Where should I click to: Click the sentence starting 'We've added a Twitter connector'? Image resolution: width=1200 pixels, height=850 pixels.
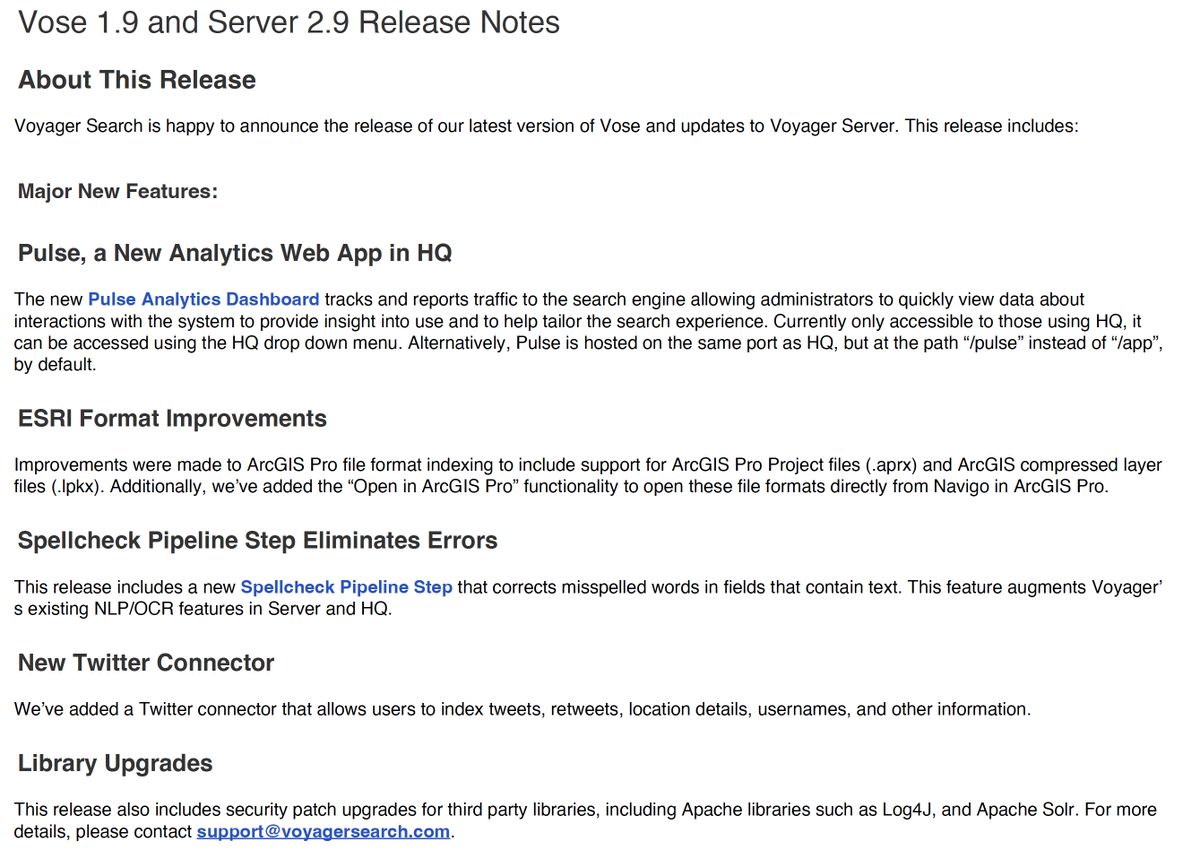click(x=522, y=709)
